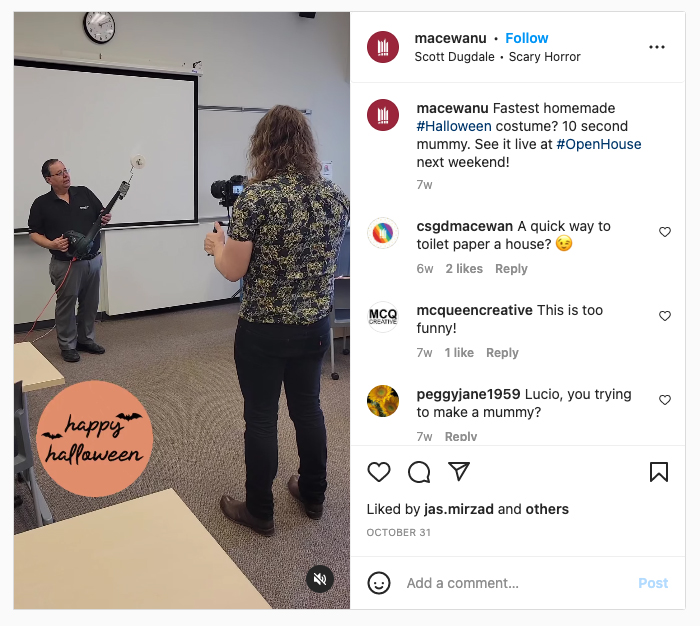Open the three-dot more options menu
Screen dimensions: 700x626
click(x=657, y=47)
